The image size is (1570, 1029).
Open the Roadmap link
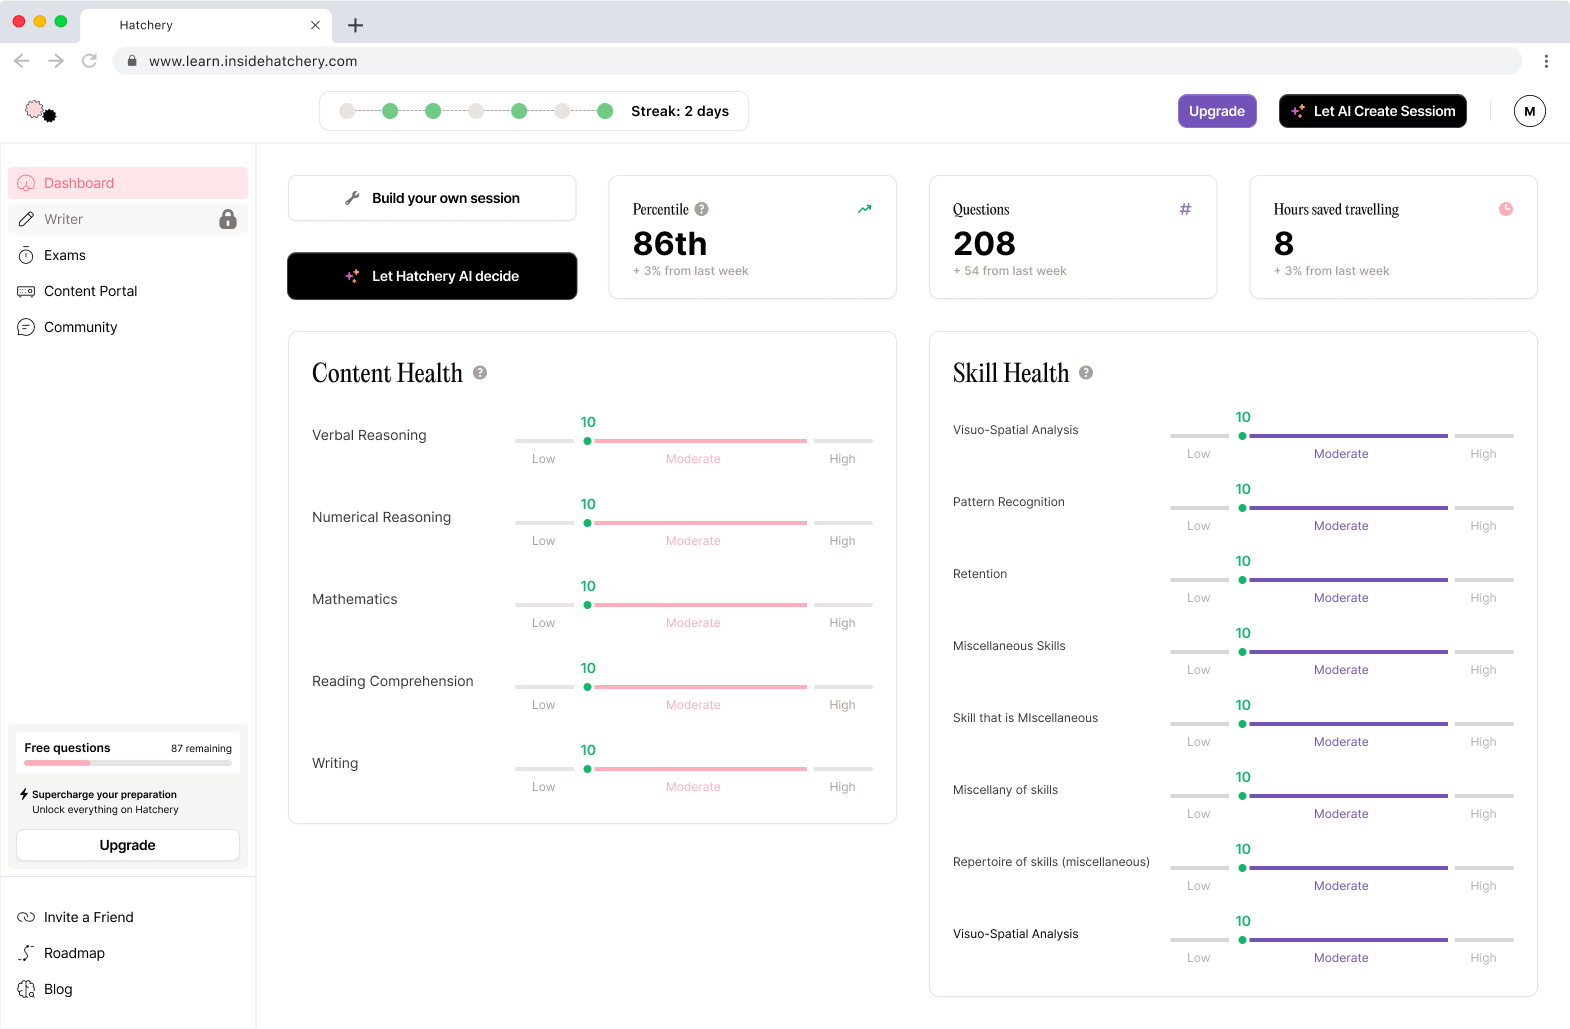pos(74,953)
